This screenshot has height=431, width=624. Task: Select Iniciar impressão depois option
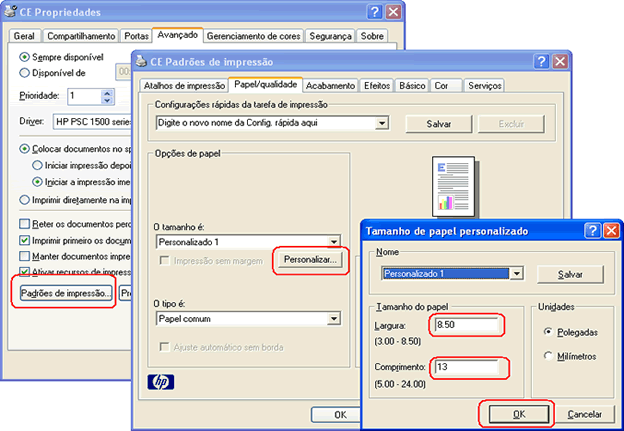click(37, 165)
